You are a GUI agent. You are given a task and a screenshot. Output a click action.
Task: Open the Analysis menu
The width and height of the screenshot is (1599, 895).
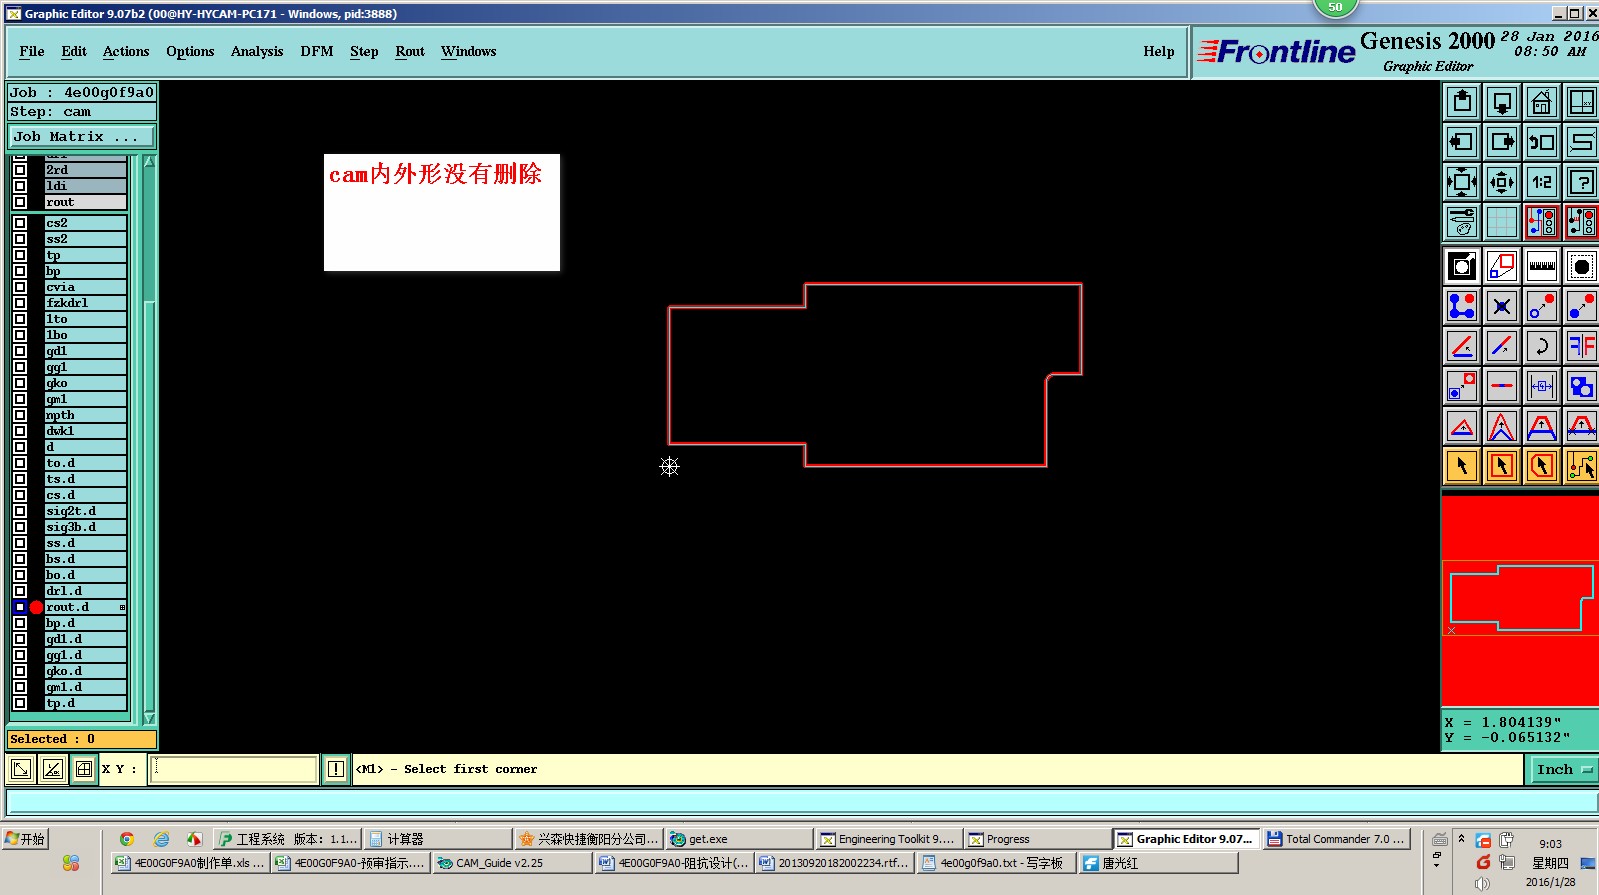[x=257, y=52]
